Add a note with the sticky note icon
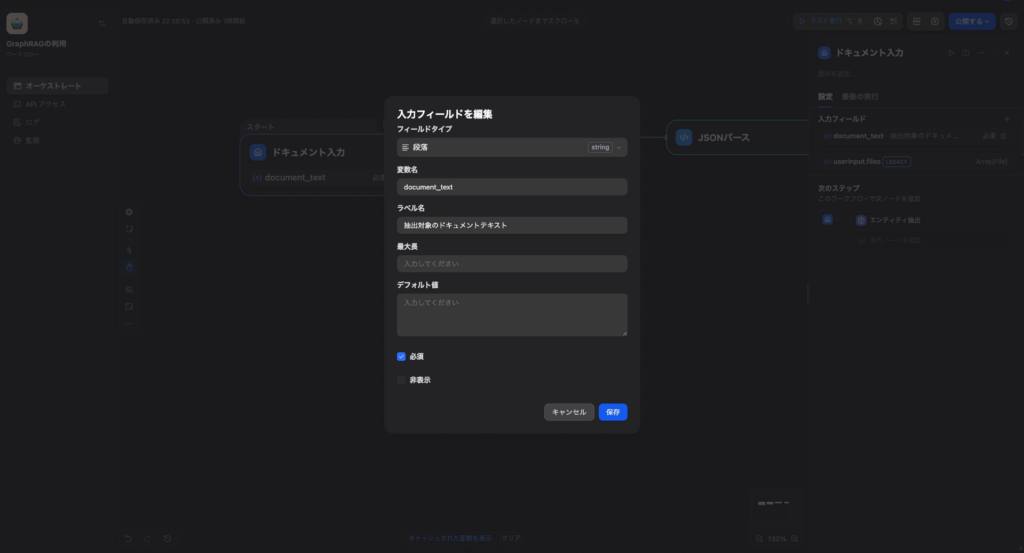Screen dimensions: 1024x553 tap(129, 229)
